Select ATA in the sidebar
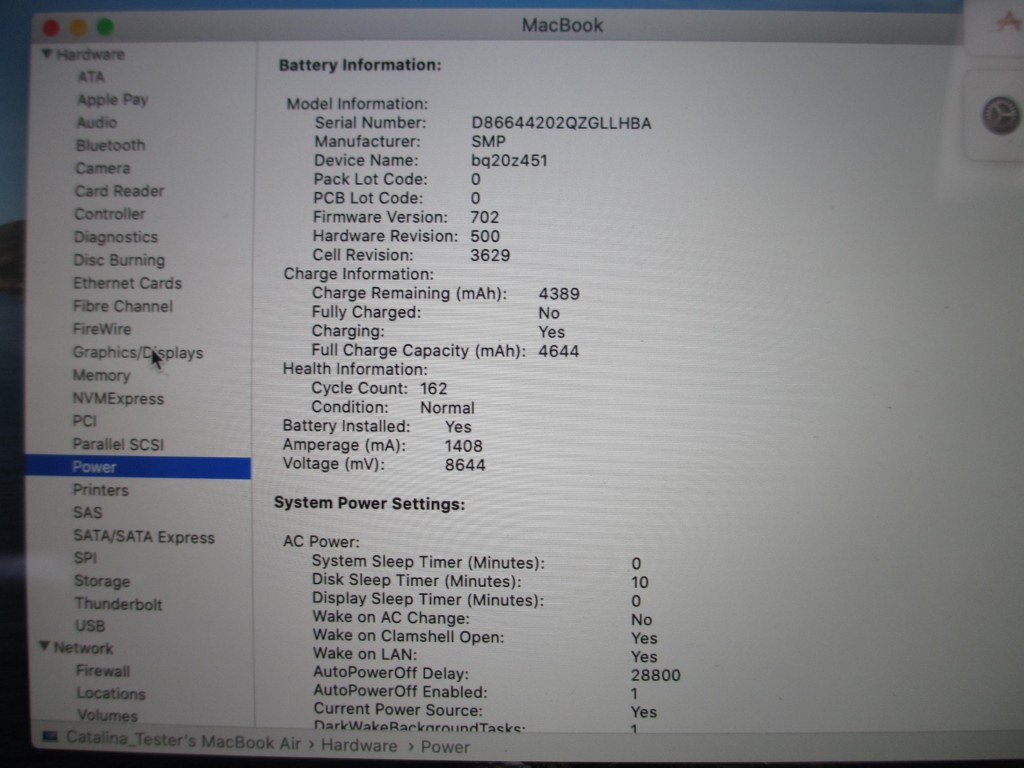This screenshot has height=768, width=1024. [91, 77]
